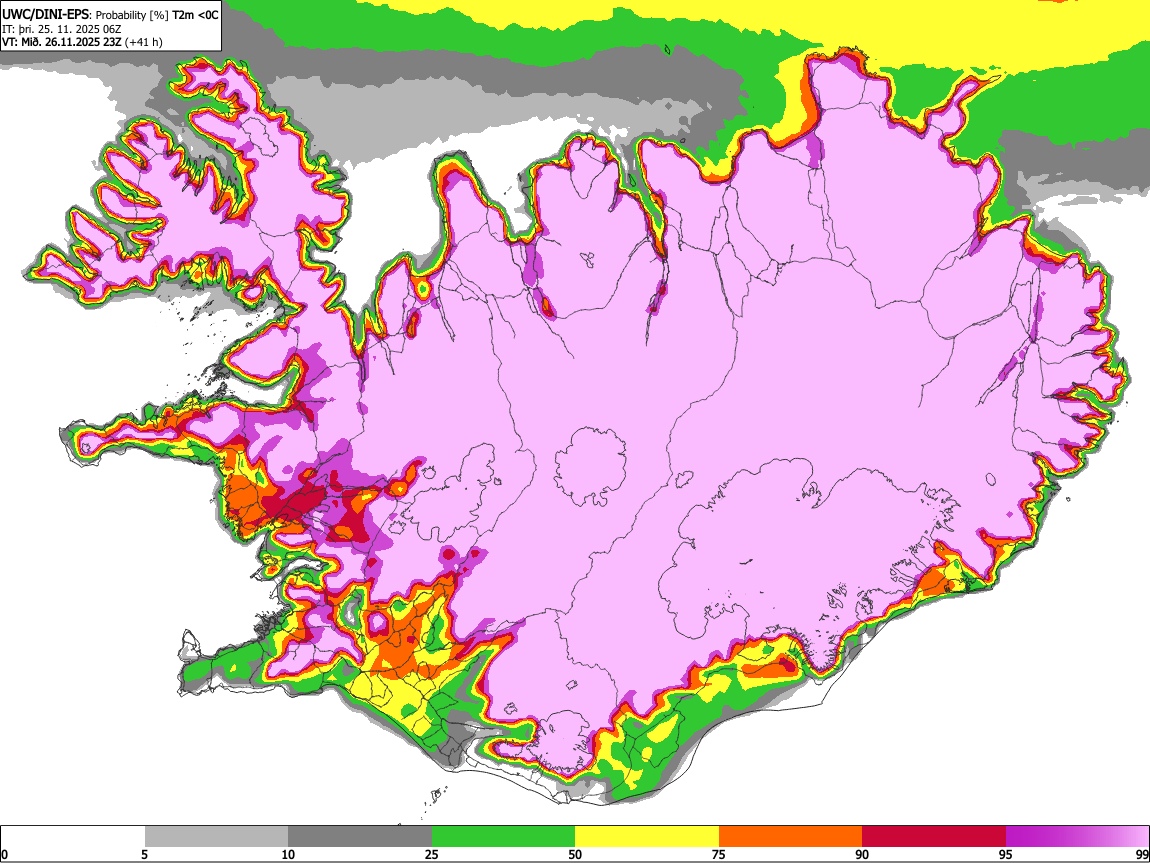This screenshot has height=863, width=1150.
Task: Click the 'UWC/DINI-EPS' title text
Action: tap(45, 15)
